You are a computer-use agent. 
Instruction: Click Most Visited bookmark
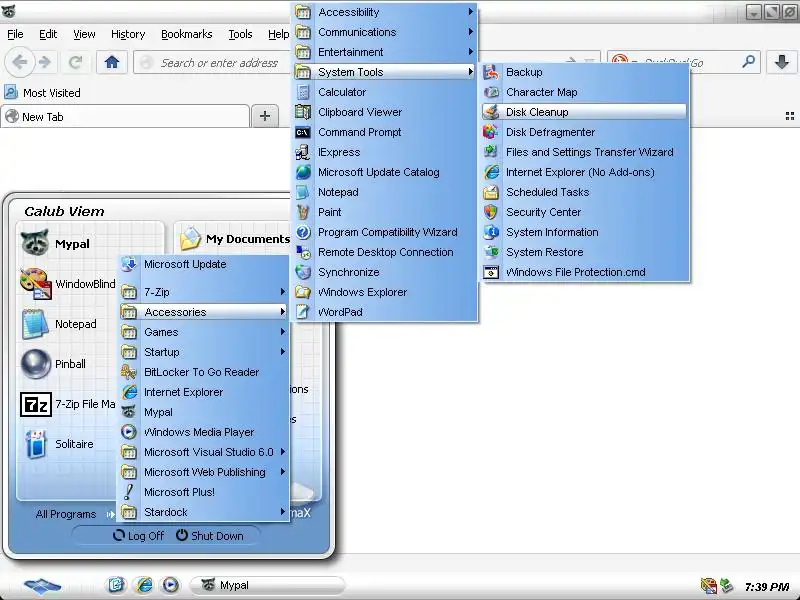(42, 92)
